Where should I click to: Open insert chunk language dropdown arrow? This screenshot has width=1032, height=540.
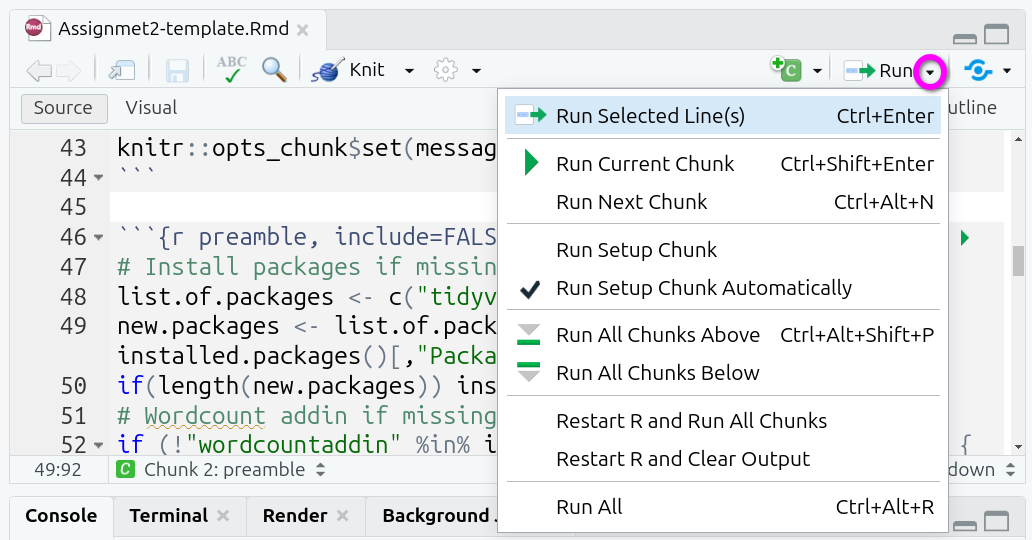[817, 70]
